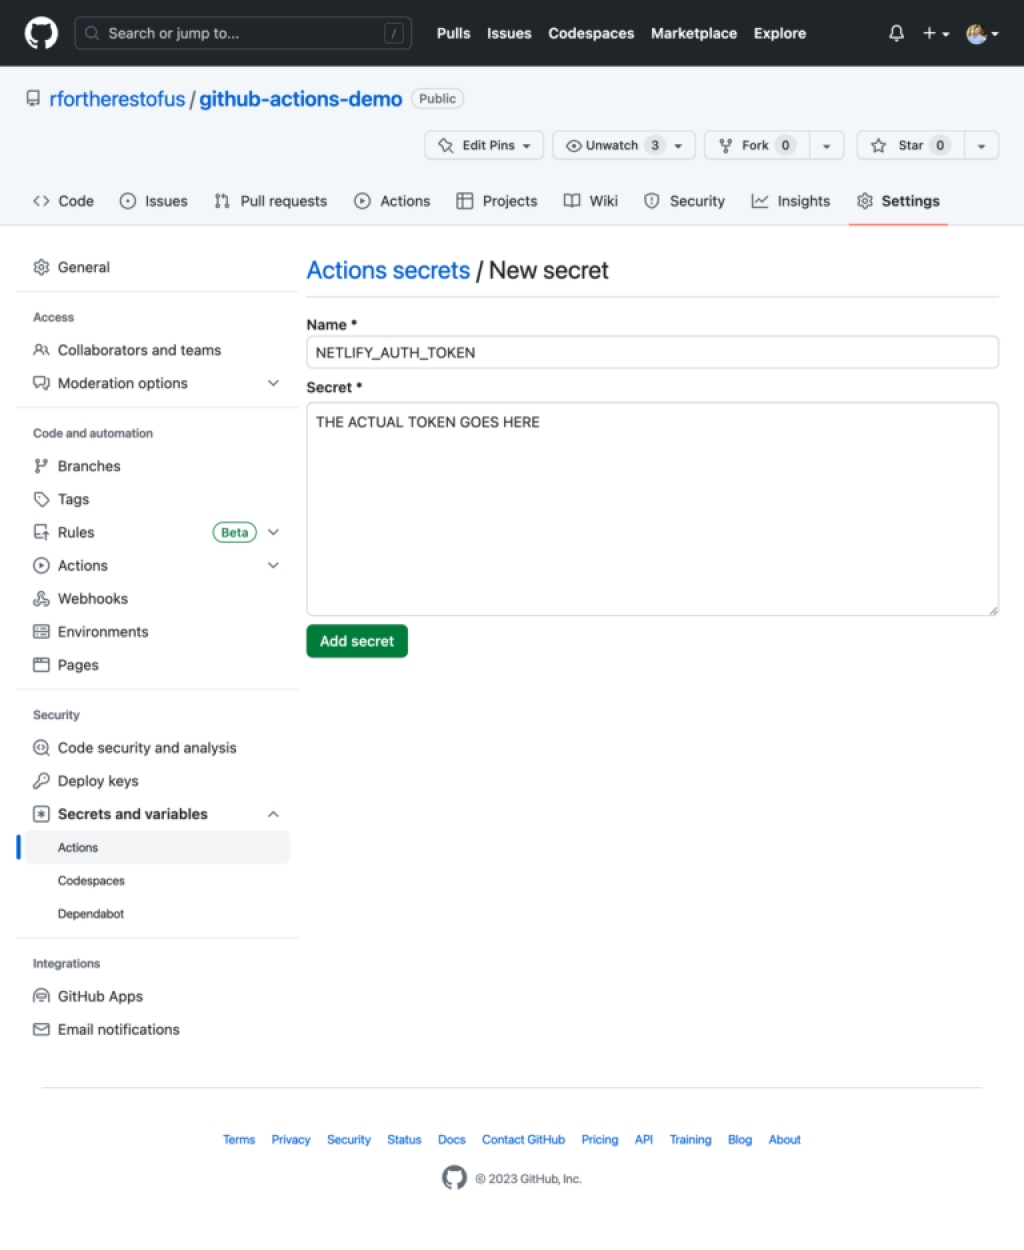The width and height of the screenshot is (1024, 1250).
Task: Switch to the repository Issues tab
Action: click(153, 201)
